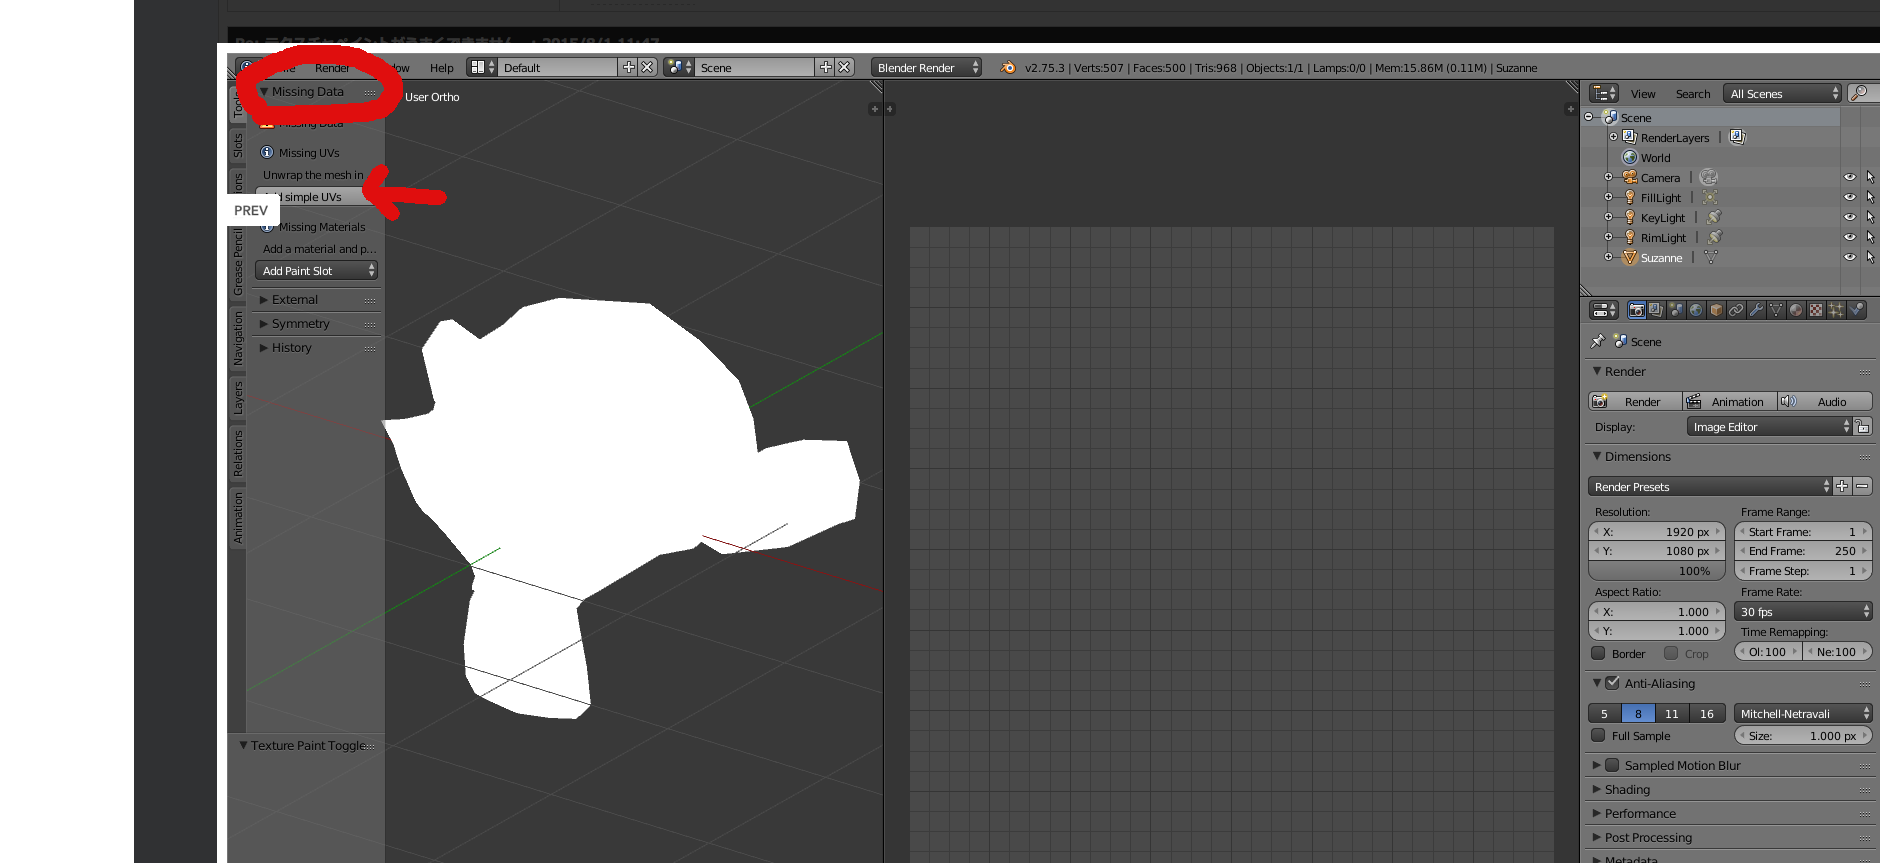The width and height of the screenshot is (1880, 868).
Task: Click the Suzanne mesh data icon
Action: (1711, 257)
